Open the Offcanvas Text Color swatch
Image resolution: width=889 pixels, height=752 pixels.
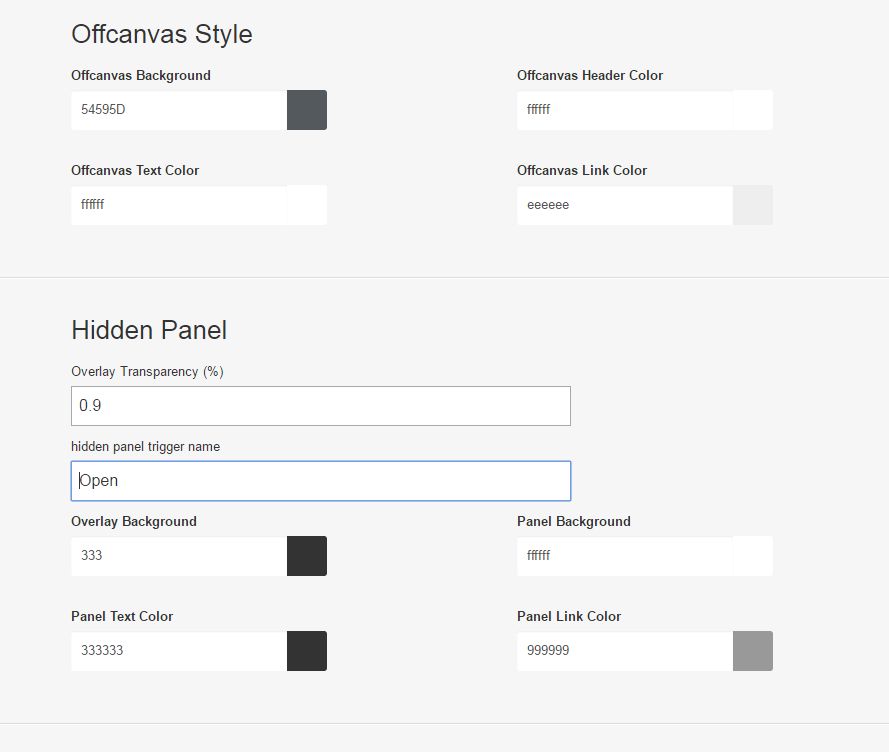(307, 205)
